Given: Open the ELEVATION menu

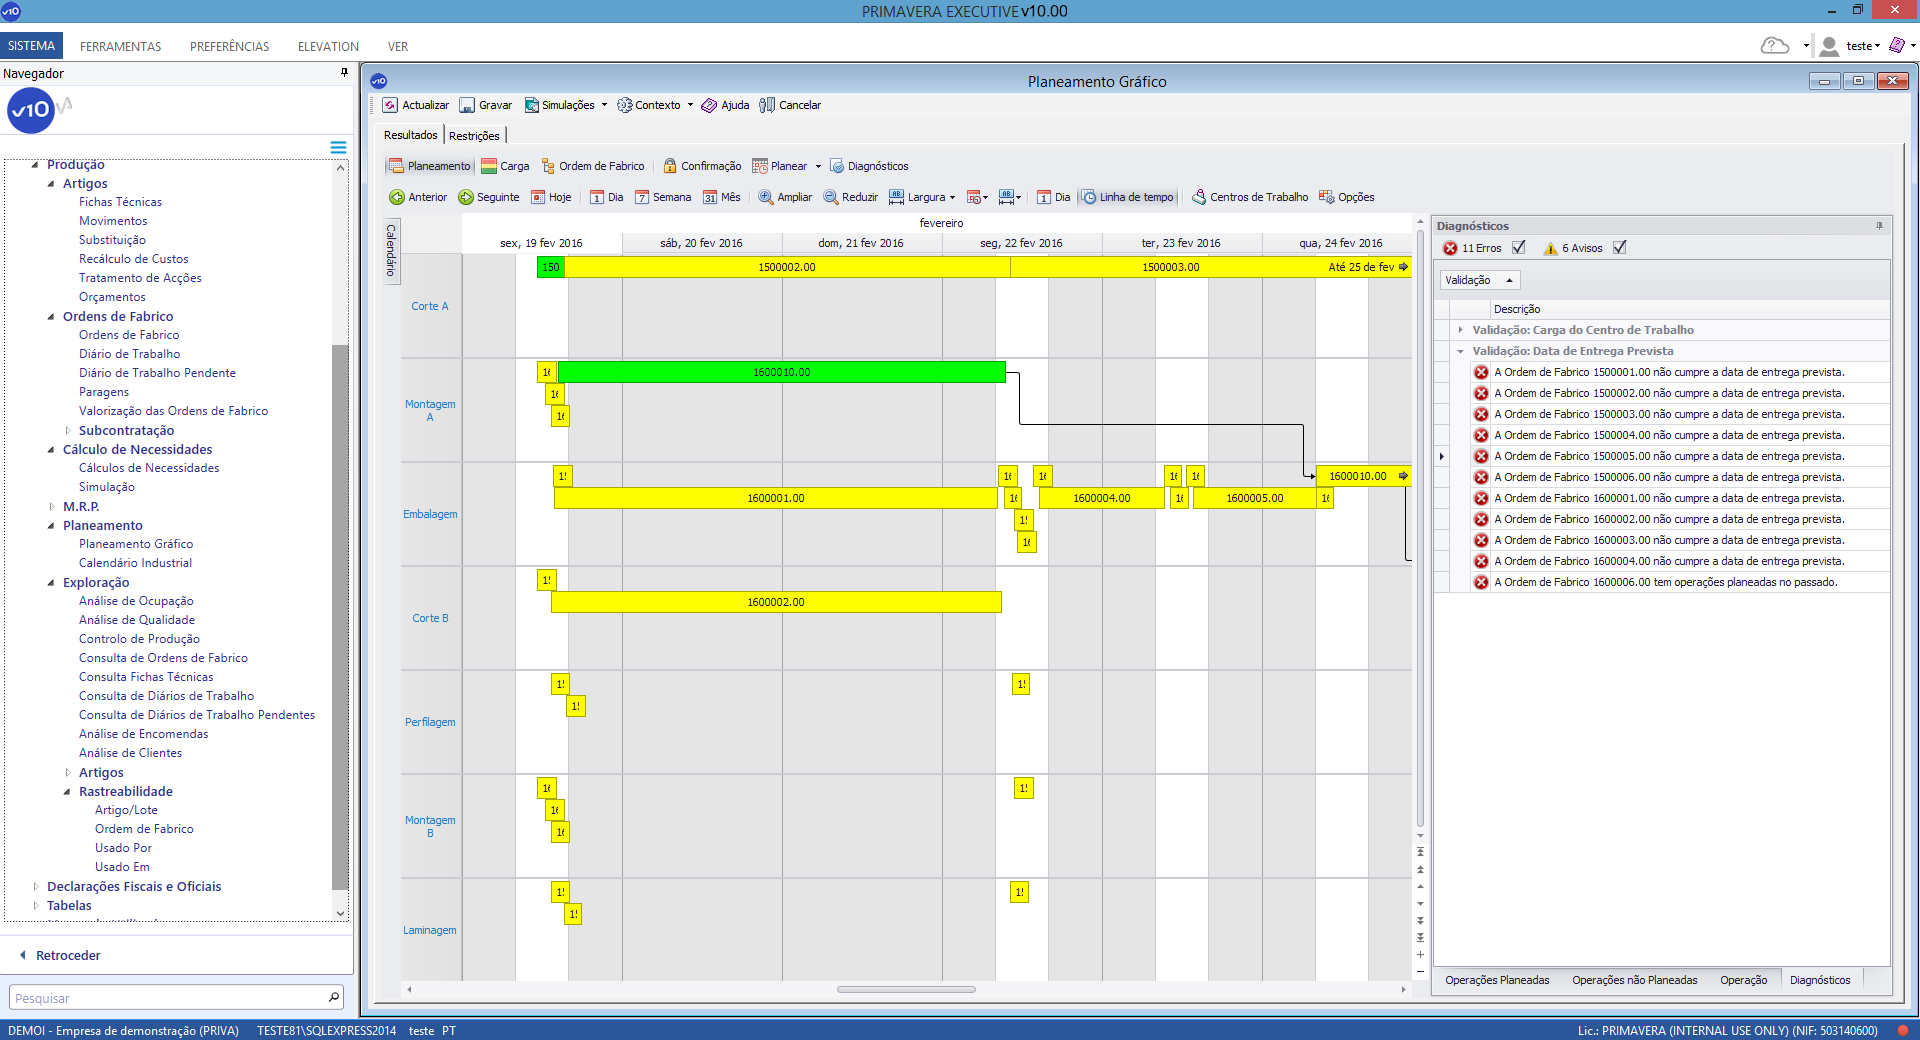Looking at the screenshot, I should click(328, 46).
